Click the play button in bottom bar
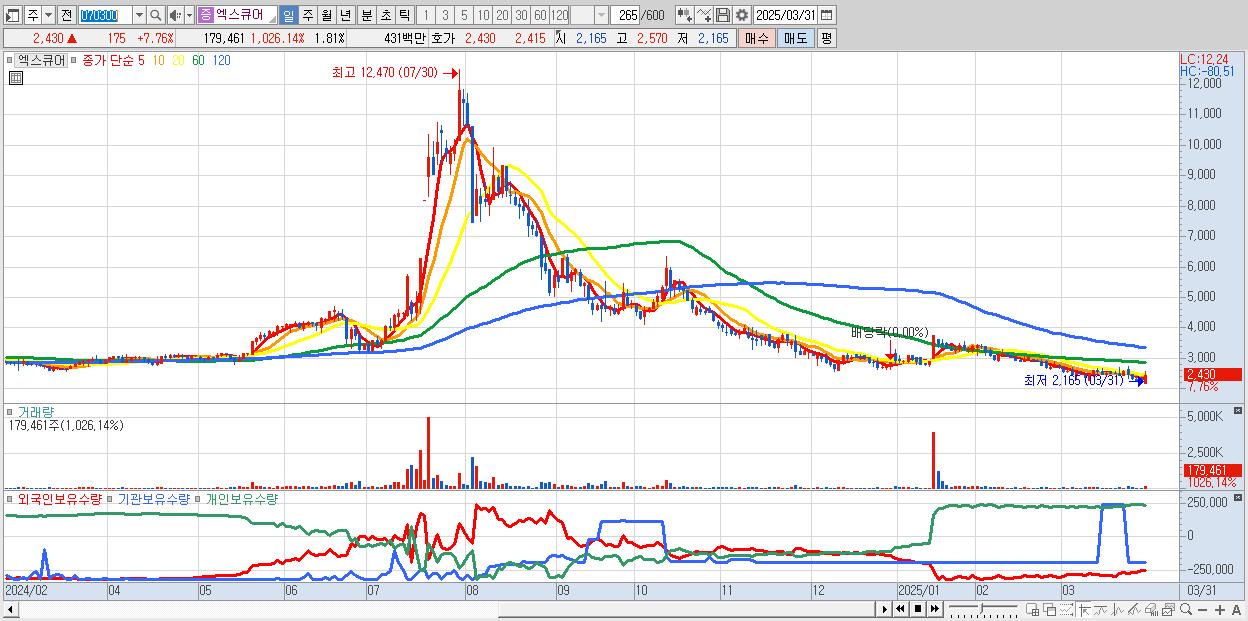 coord(885,609)
